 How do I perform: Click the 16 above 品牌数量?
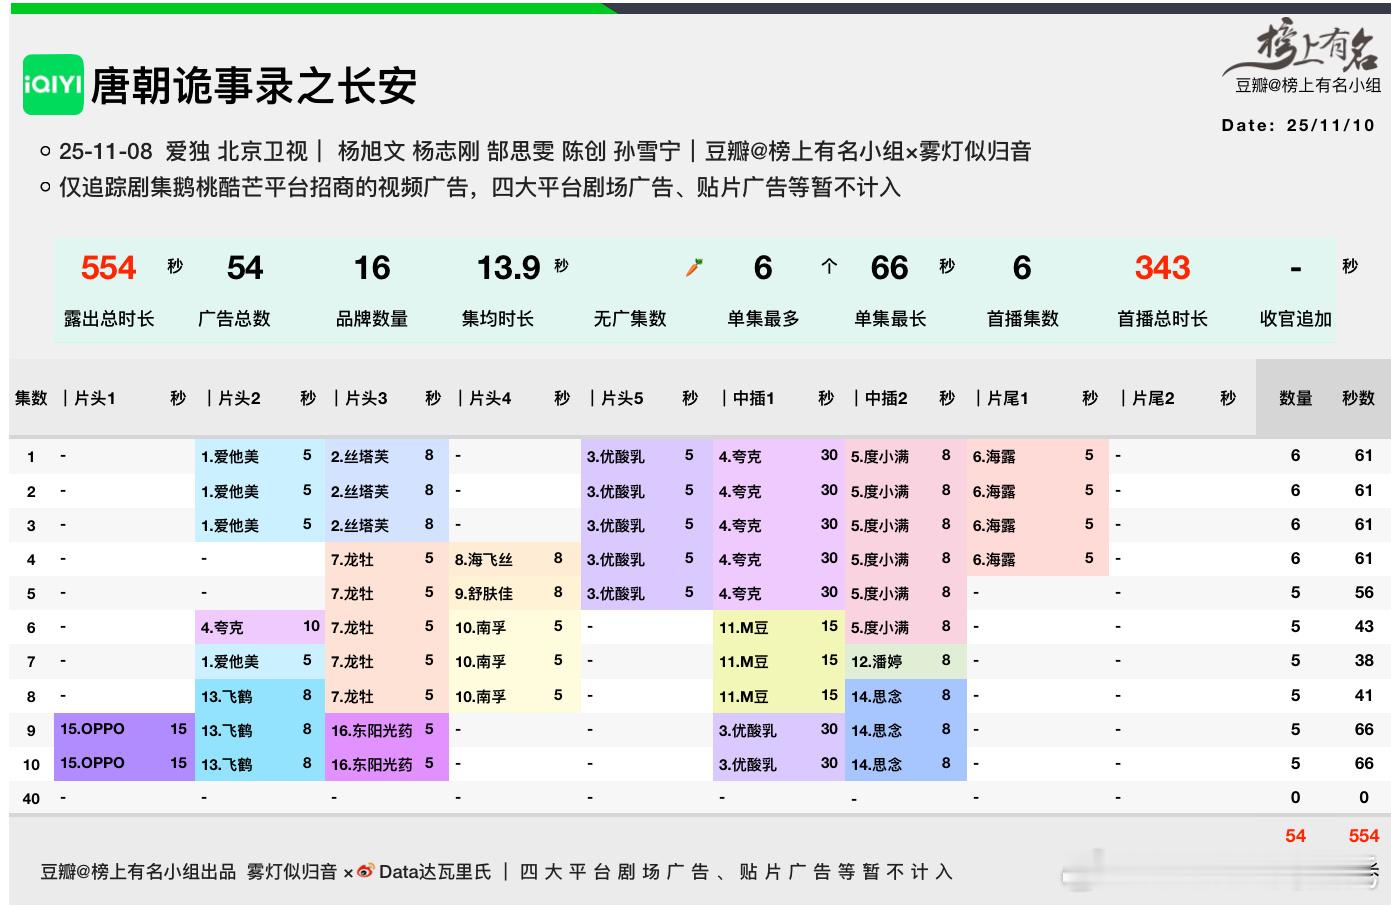coord(371,267)
